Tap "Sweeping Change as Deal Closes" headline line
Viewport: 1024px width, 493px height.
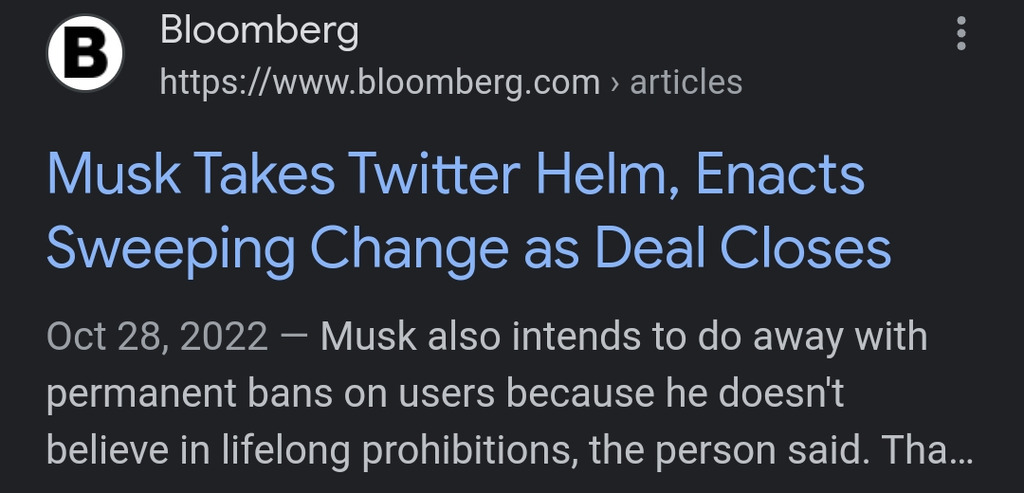coord(468,247)
